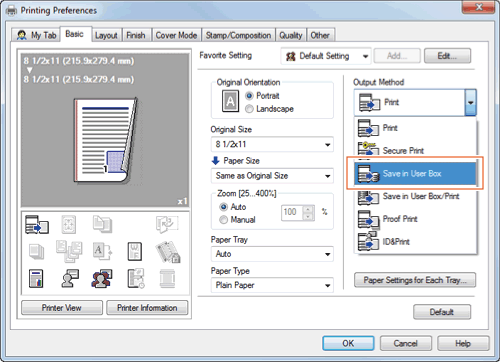Select Proof Print from the list
Screen dimensions: 500x362
tap(415, 219)
